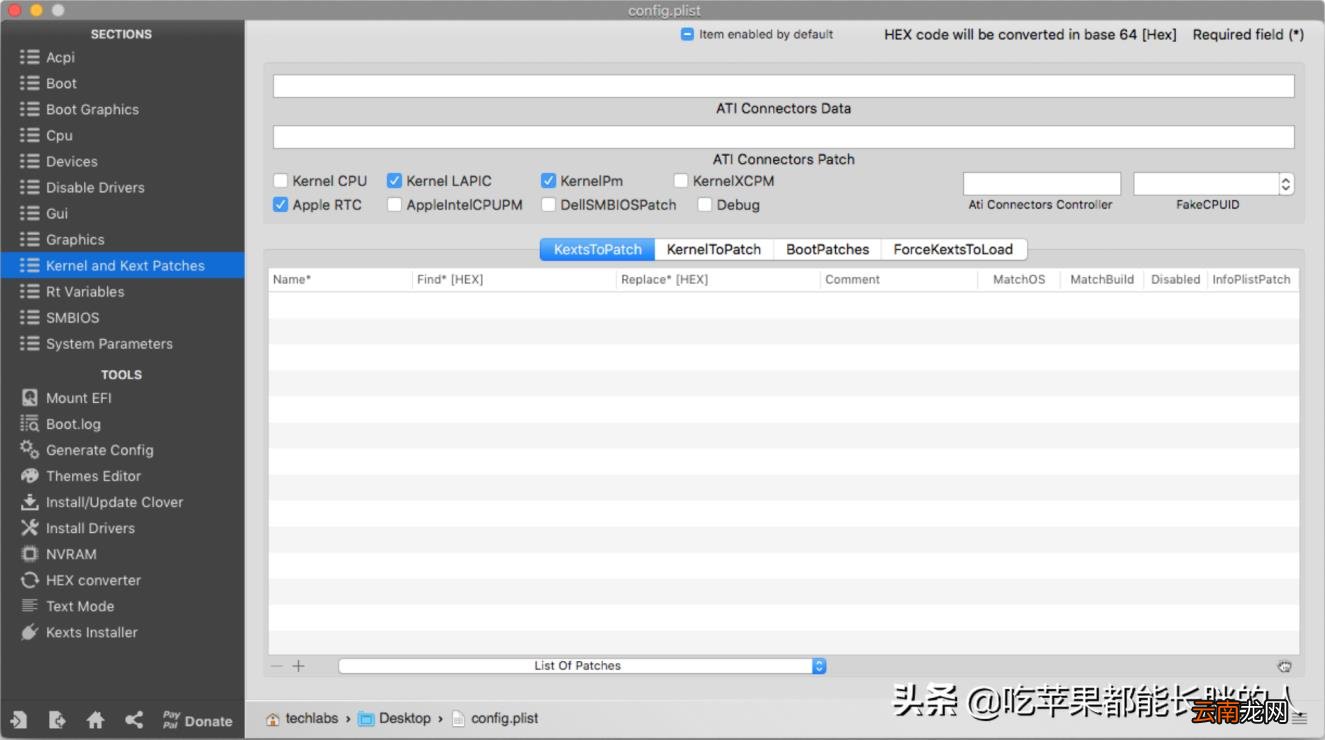This screenshot has height=740, width=1325.
Task: Switch to the KextsToPatch tab
Action: 598,249
